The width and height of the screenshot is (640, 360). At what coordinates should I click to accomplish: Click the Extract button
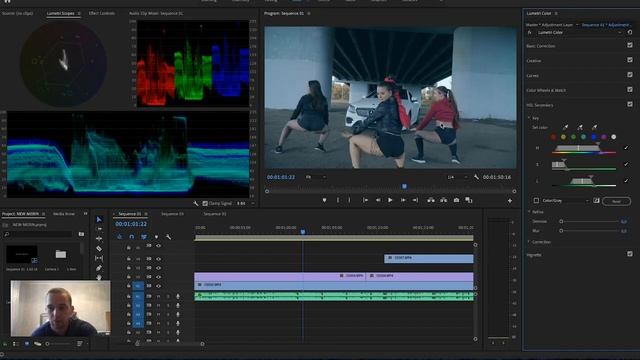click(x=443, y=200)
